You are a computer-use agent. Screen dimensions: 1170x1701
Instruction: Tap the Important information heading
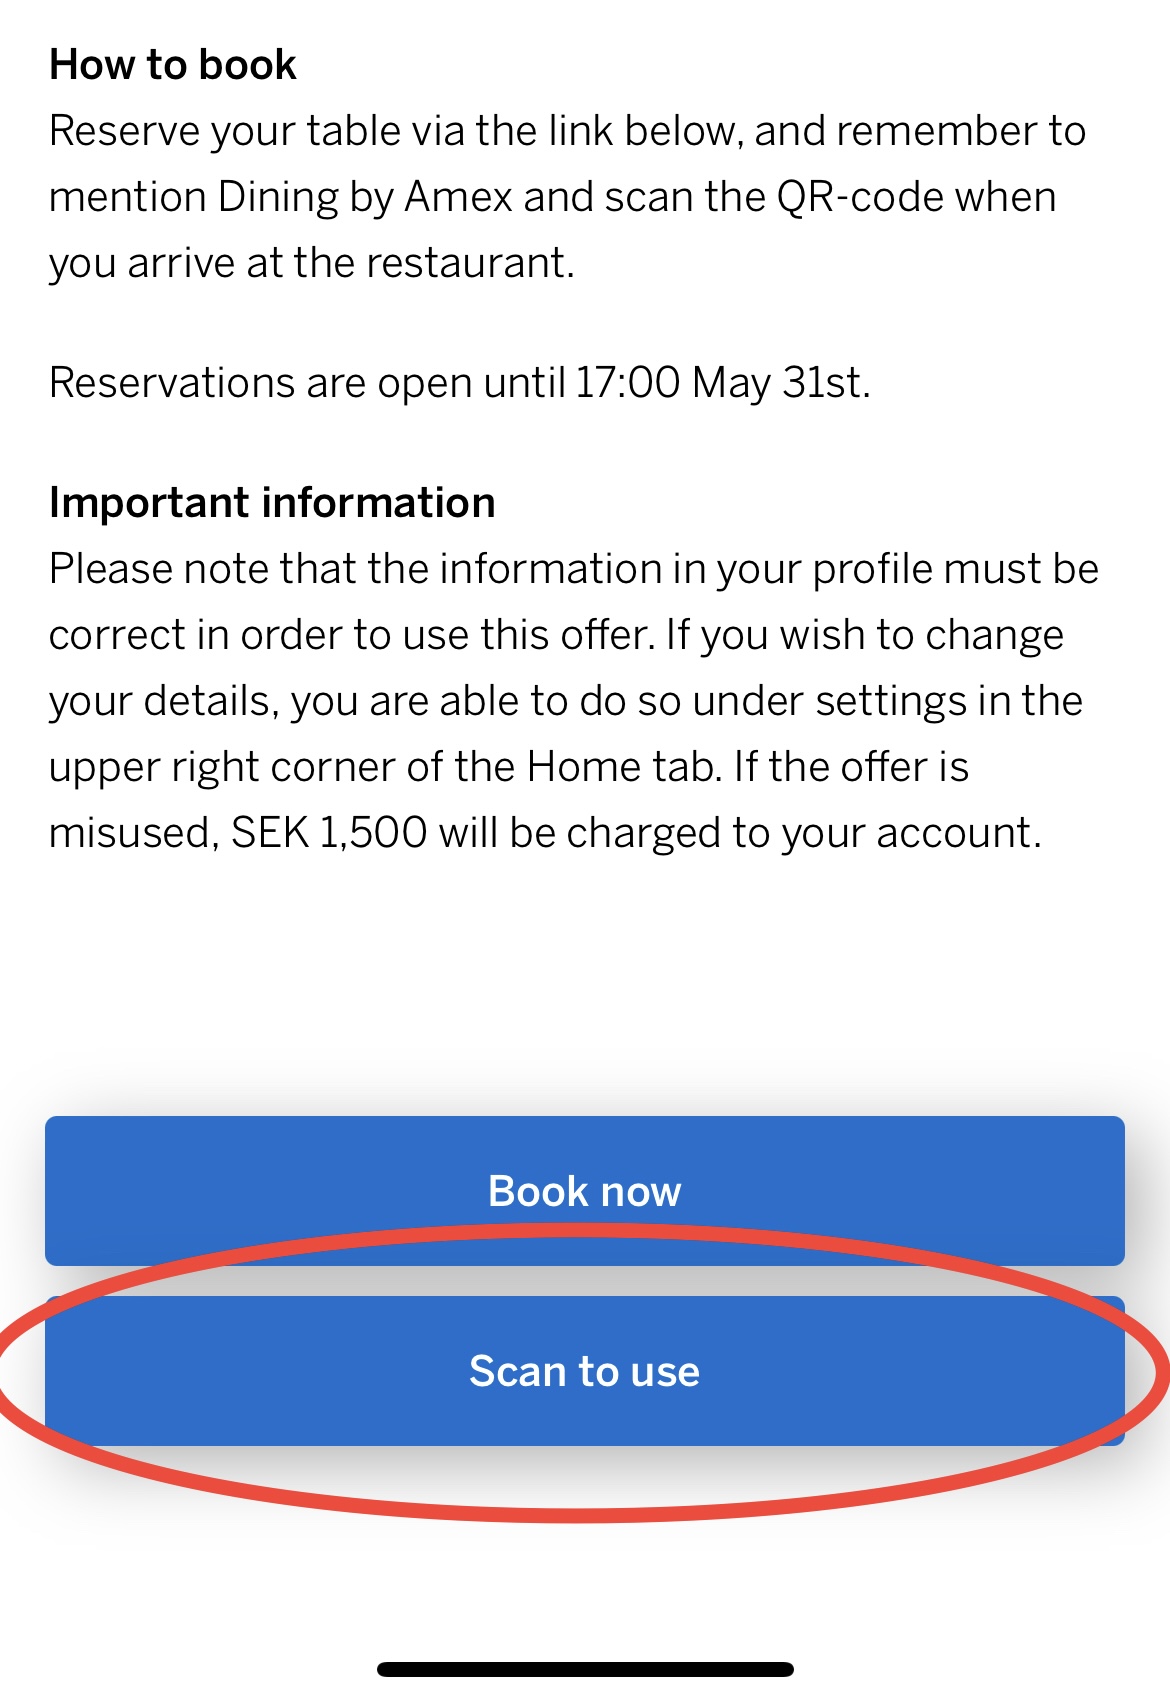tap(272, 502)
